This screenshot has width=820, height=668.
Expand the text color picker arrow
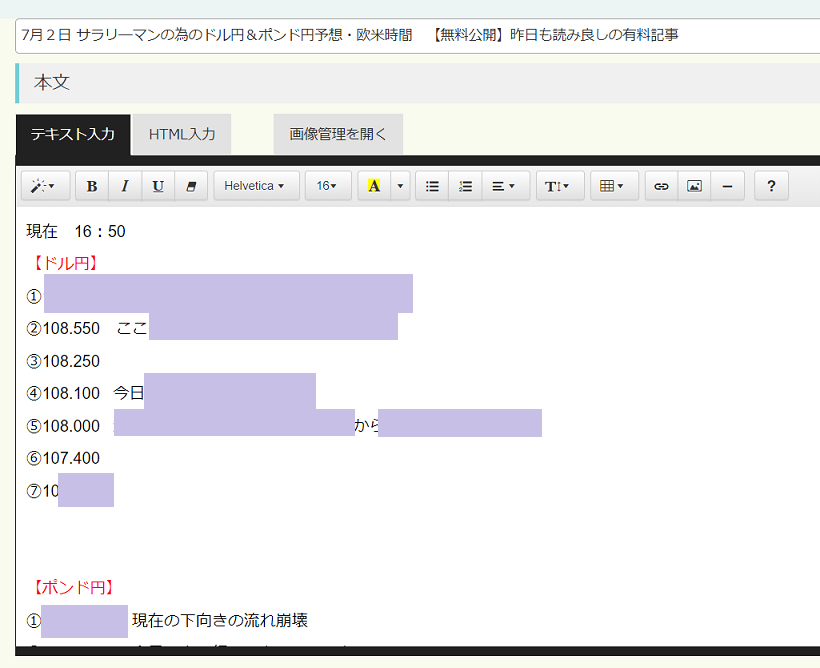(400, 186)
